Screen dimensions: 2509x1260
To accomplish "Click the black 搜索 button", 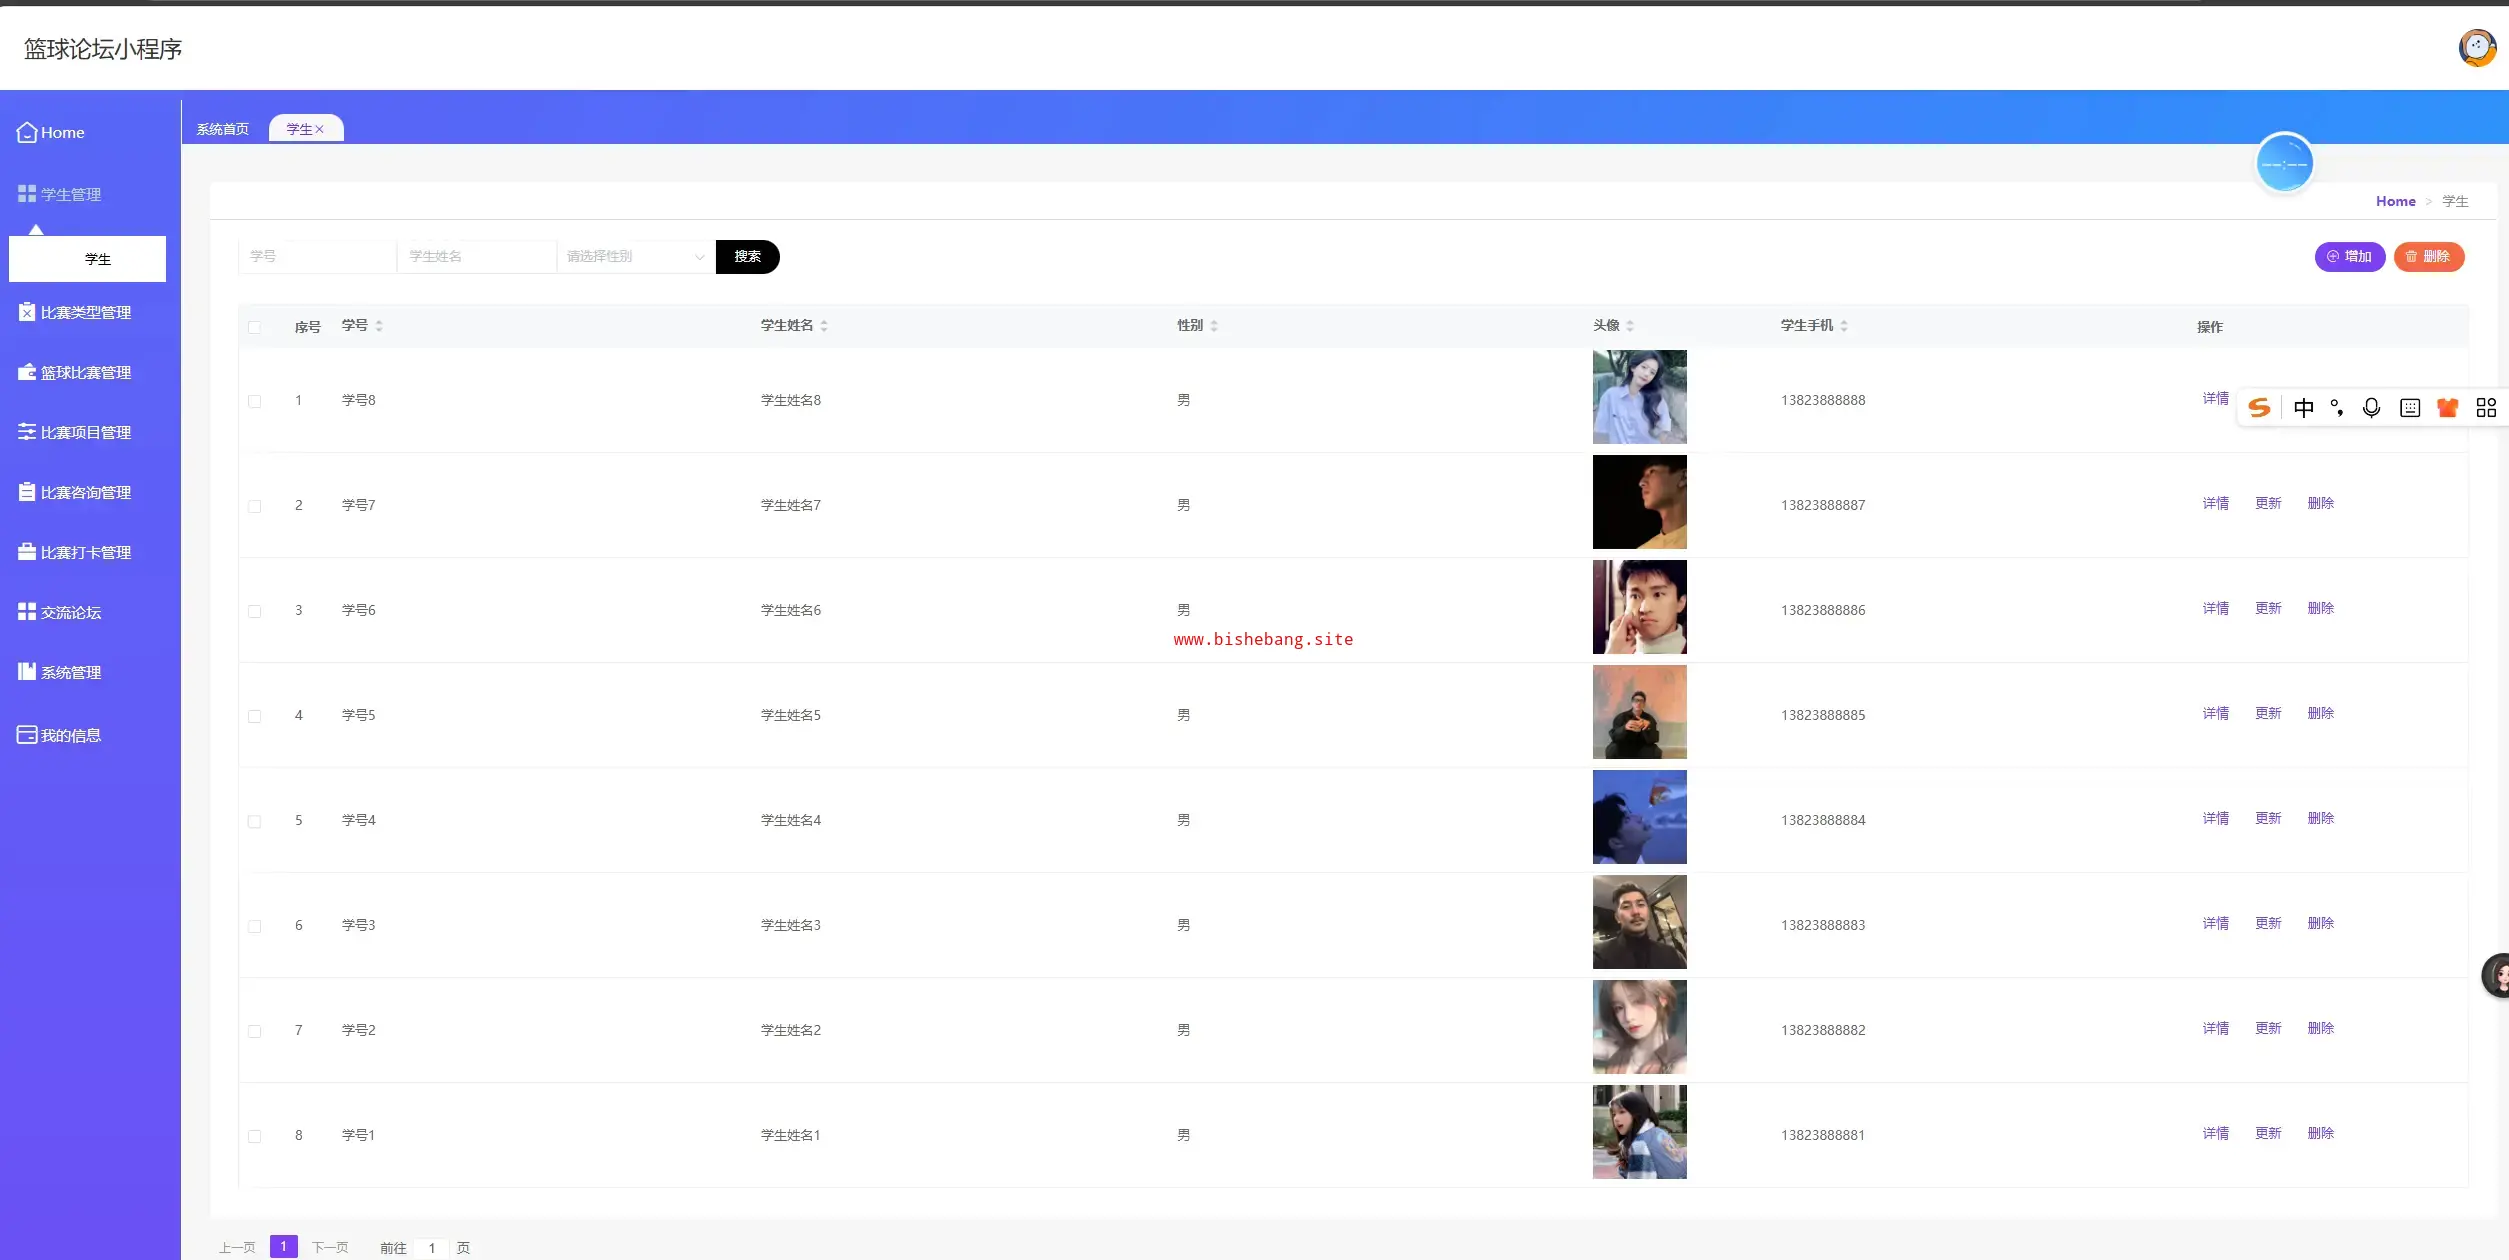I will tap(747, 257).
